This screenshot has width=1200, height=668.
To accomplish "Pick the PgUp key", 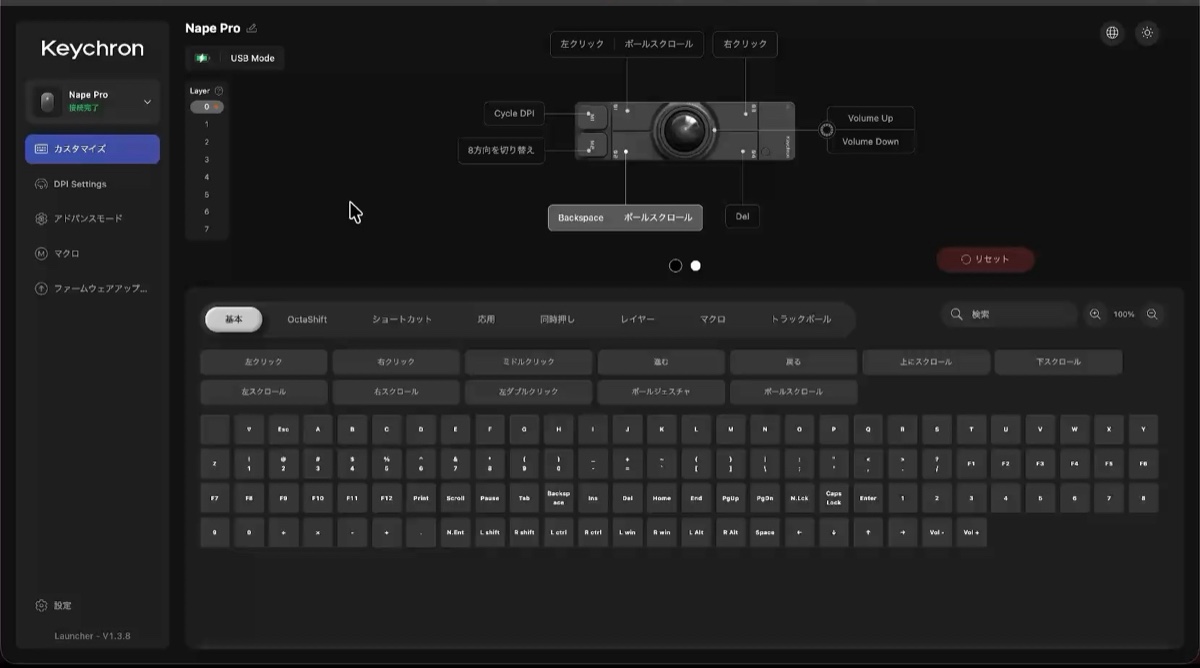I will pos(731,498).
